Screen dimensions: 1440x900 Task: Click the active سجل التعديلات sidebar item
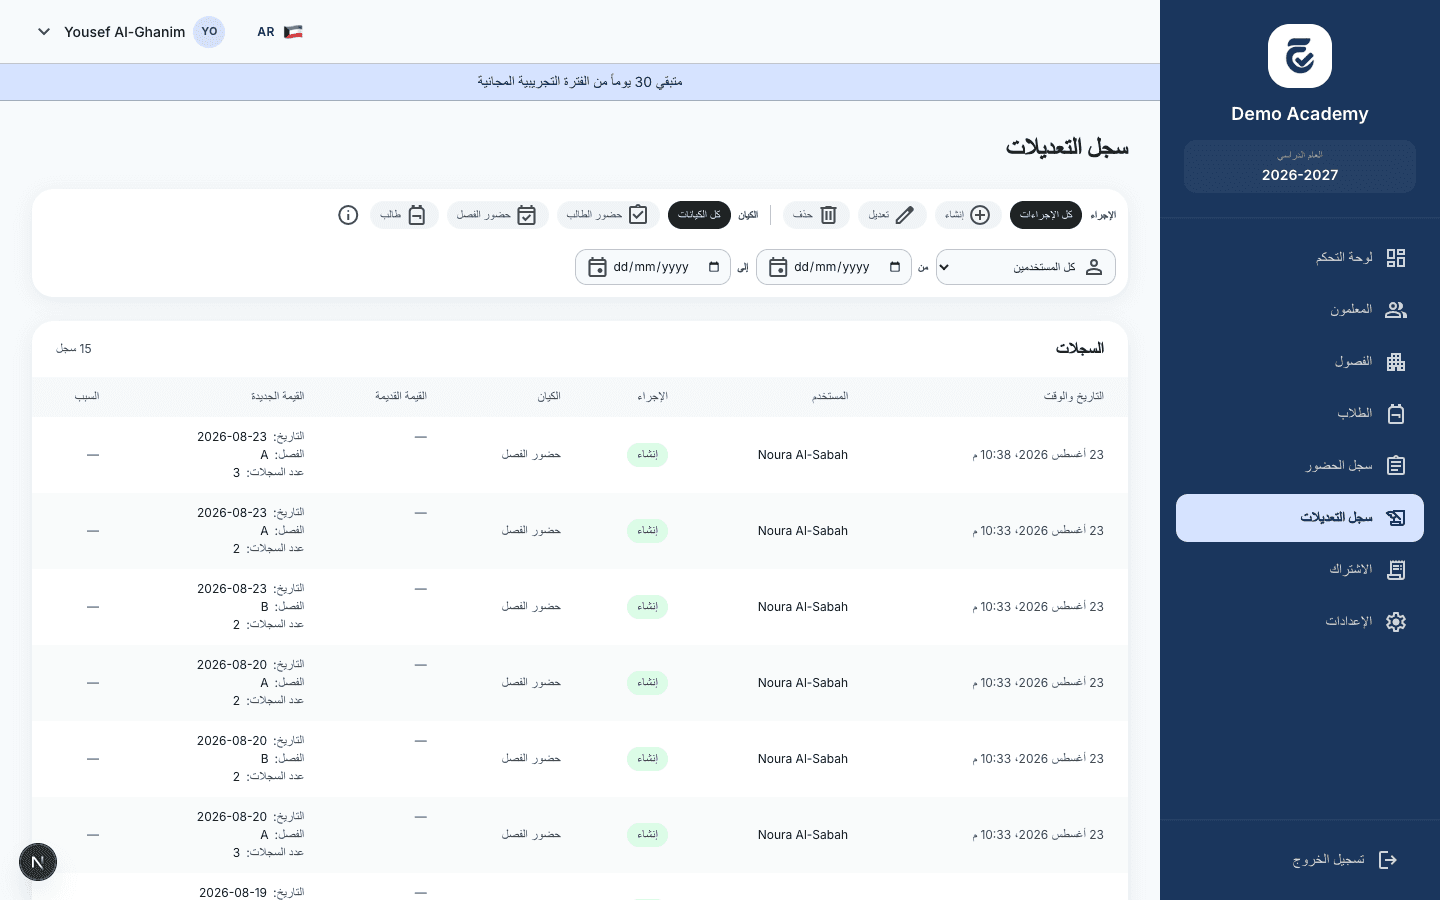[x=1300, y=518]
